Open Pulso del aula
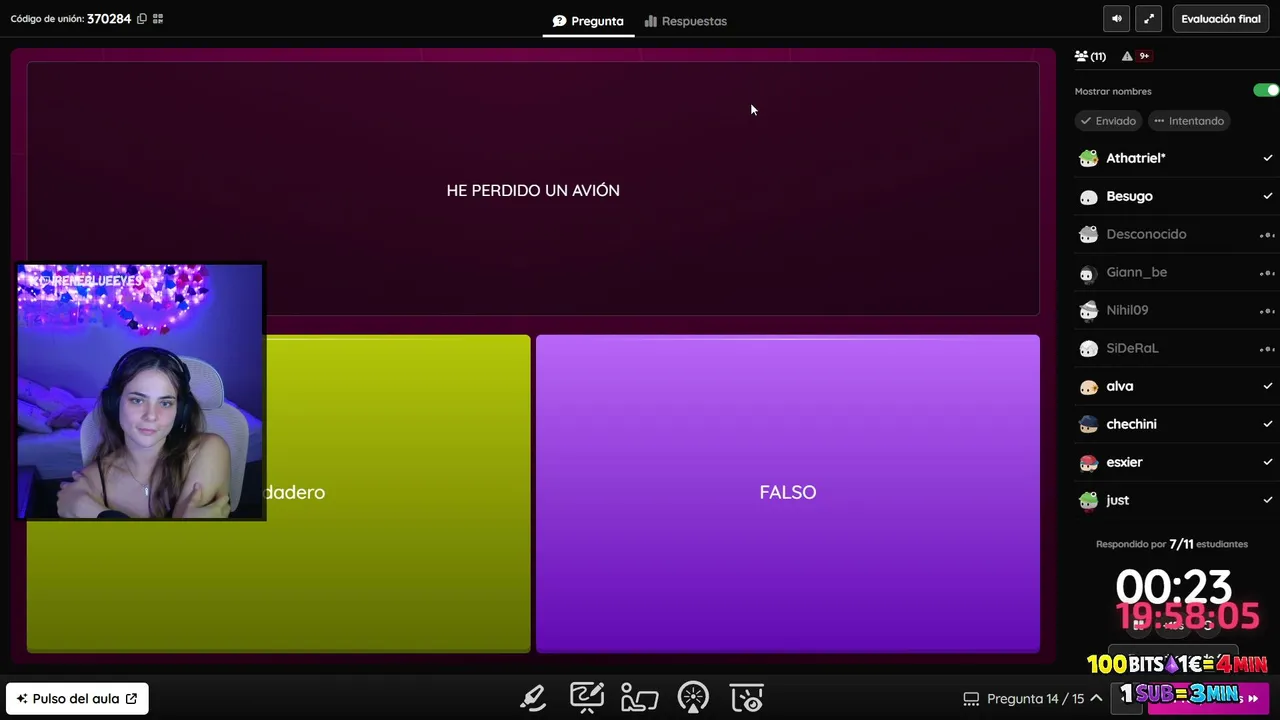Screen dimensions: 1280x720 [77, 699]
